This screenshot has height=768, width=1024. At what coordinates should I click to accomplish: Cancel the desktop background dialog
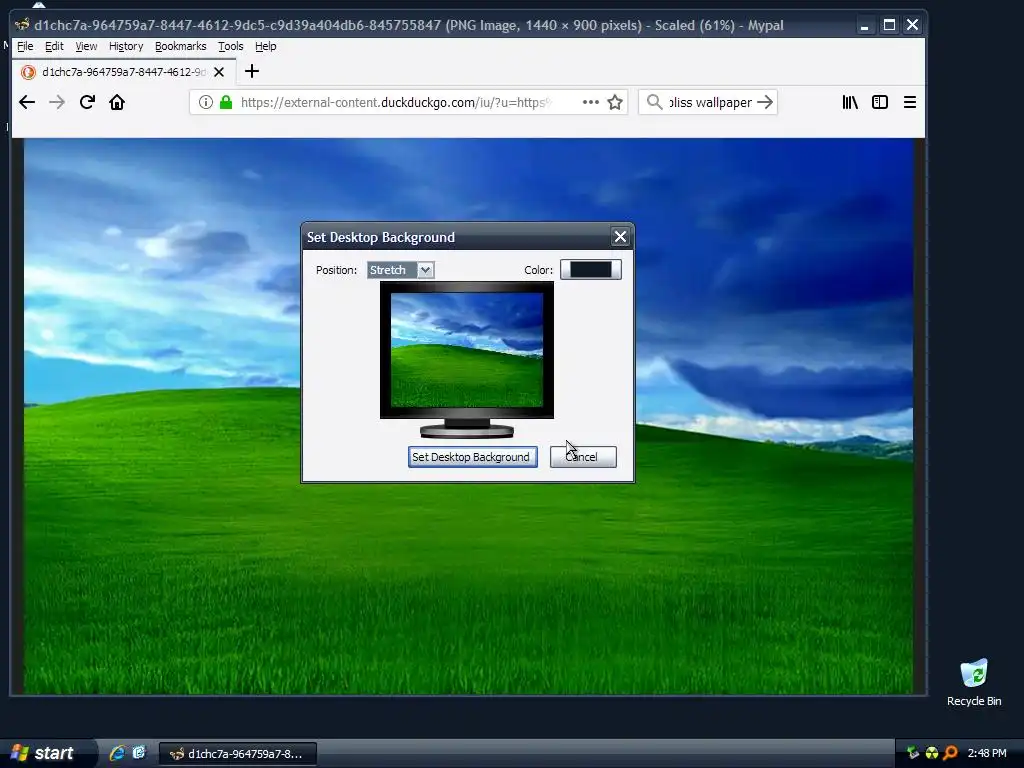point(583,457)
